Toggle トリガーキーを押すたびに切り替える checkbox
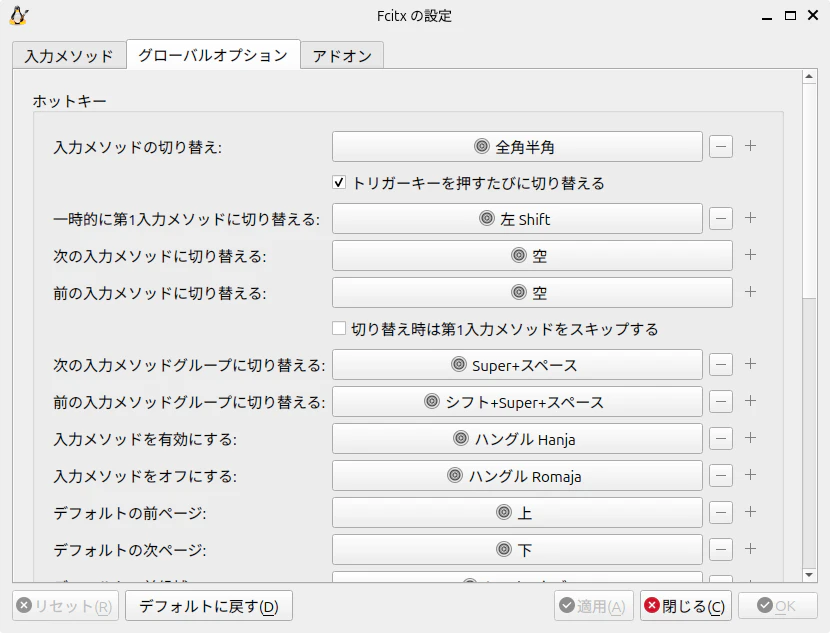Image resolution: width=830 pixels, height=633 pixels. 339,183
